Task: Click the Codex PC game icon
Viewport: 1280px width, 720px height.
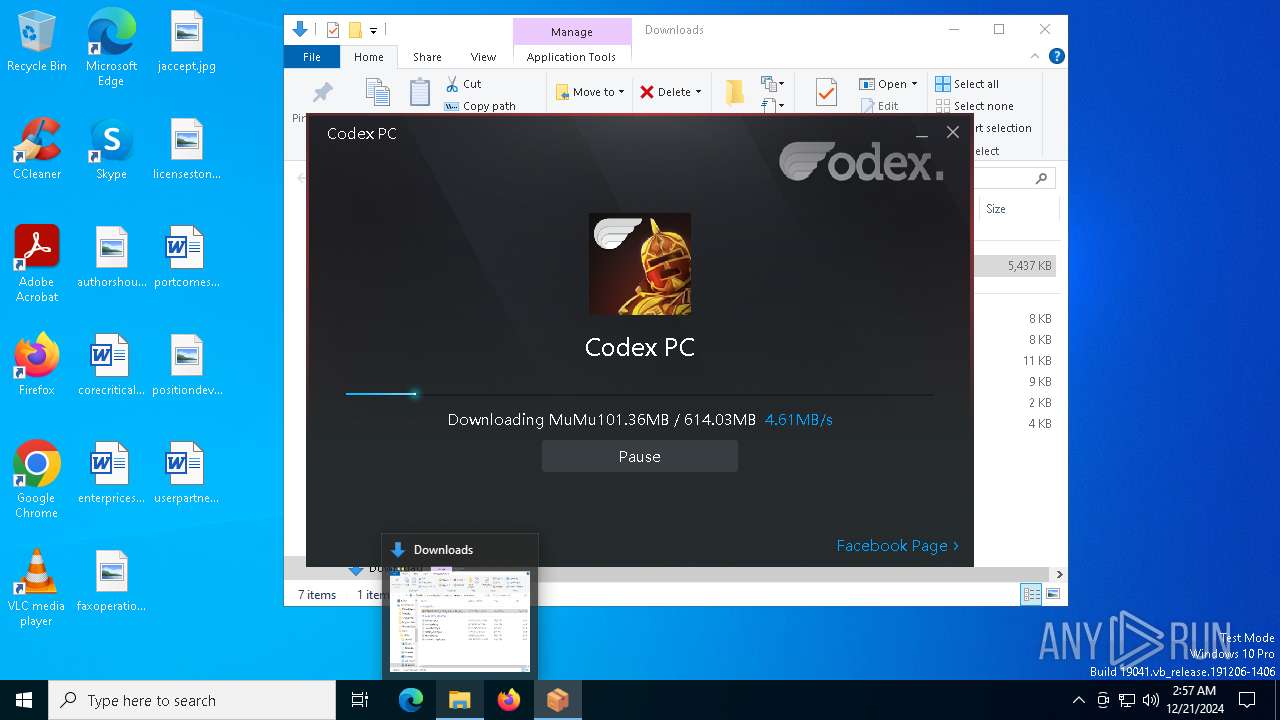Action: click(640, 264)
